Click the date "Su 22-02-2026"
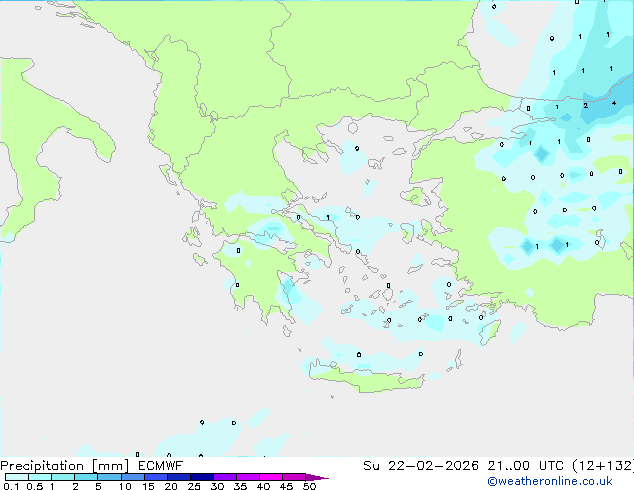This screenshot has height=490, width=634. (421, 466)
